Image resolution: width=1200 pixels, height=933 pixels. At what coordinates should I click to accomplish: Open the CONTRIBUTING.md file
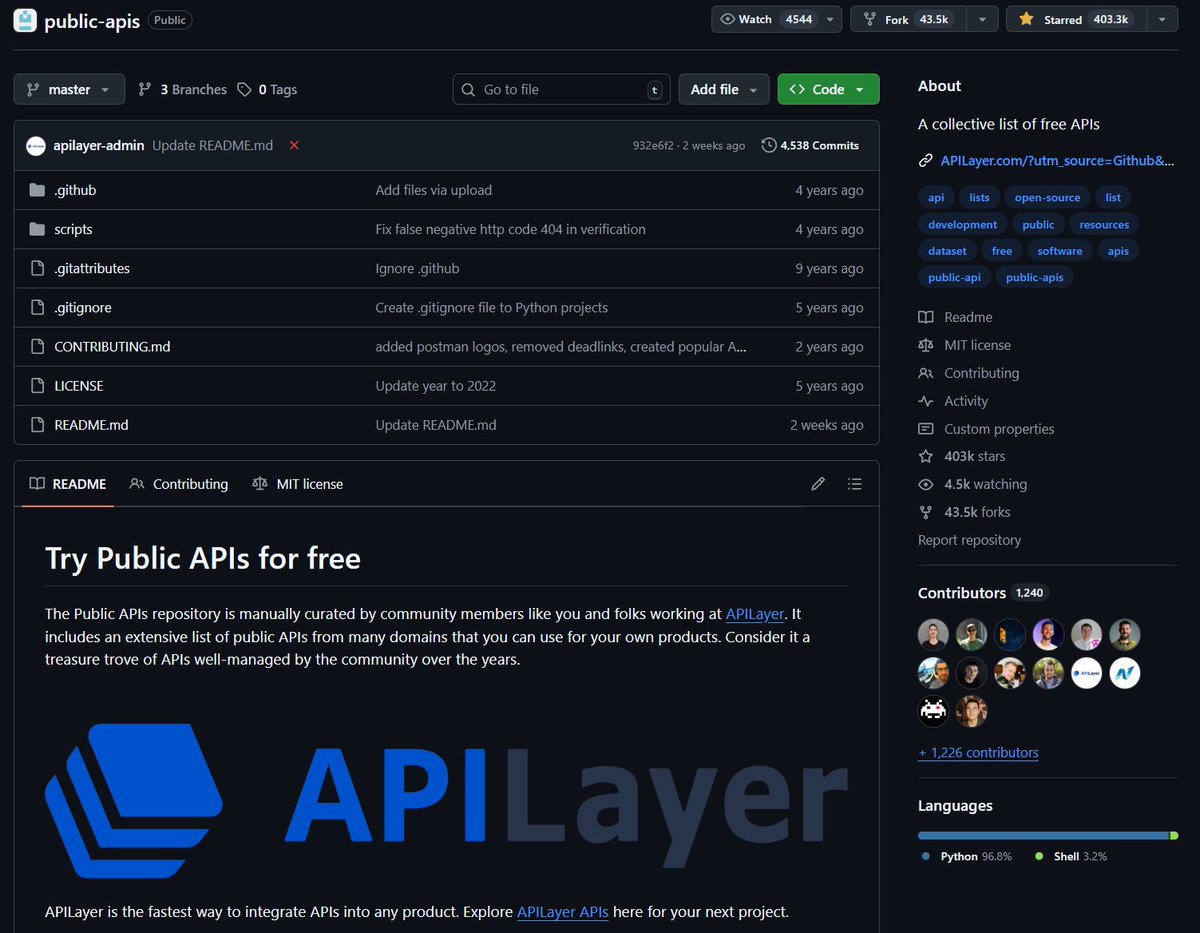112,347
